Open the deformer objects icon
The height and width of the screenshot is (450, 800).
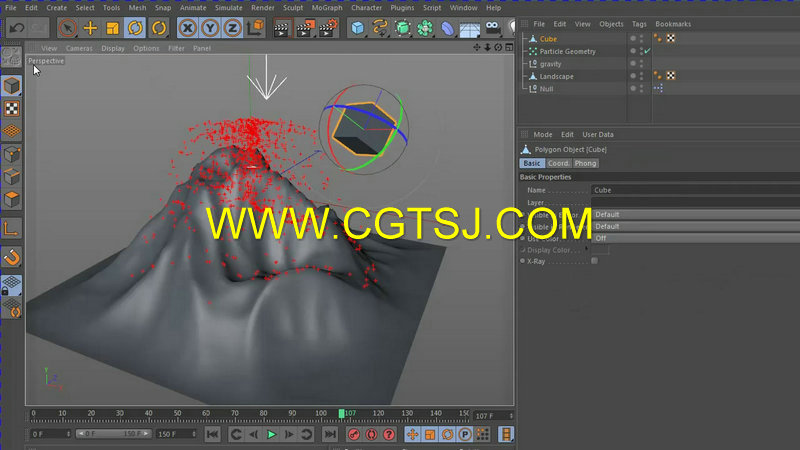tap(447, 28)
